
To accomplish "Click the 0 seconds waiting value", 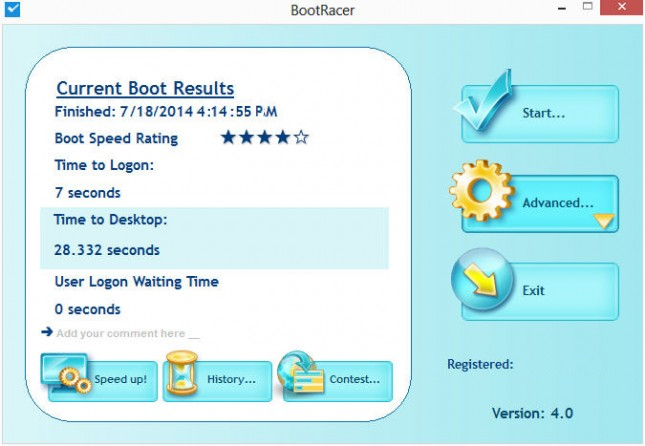I will pyautogui.click(x=88, y=309).
